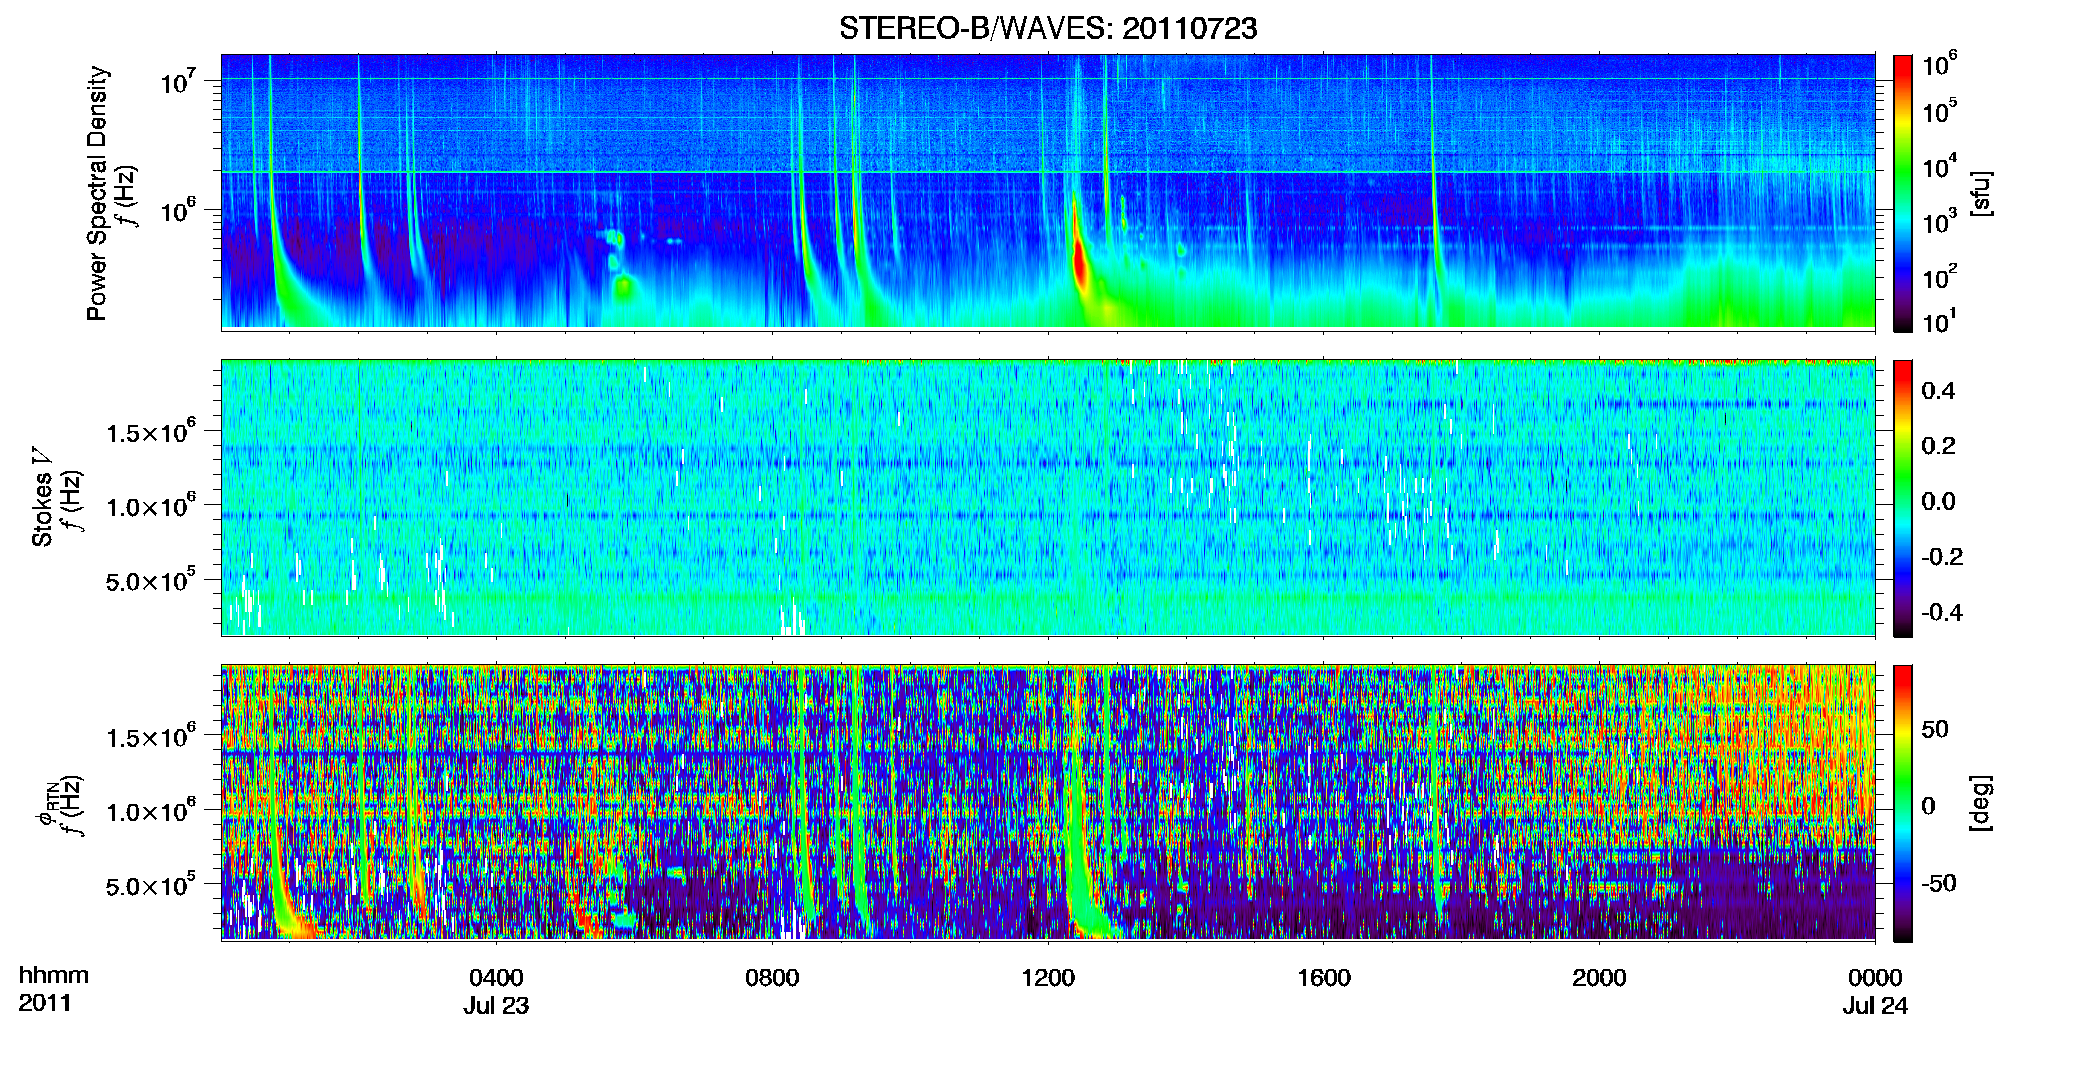Click the 0400 time axis label
This screenshot has height=1080, width=2096.
pos(496,977)
